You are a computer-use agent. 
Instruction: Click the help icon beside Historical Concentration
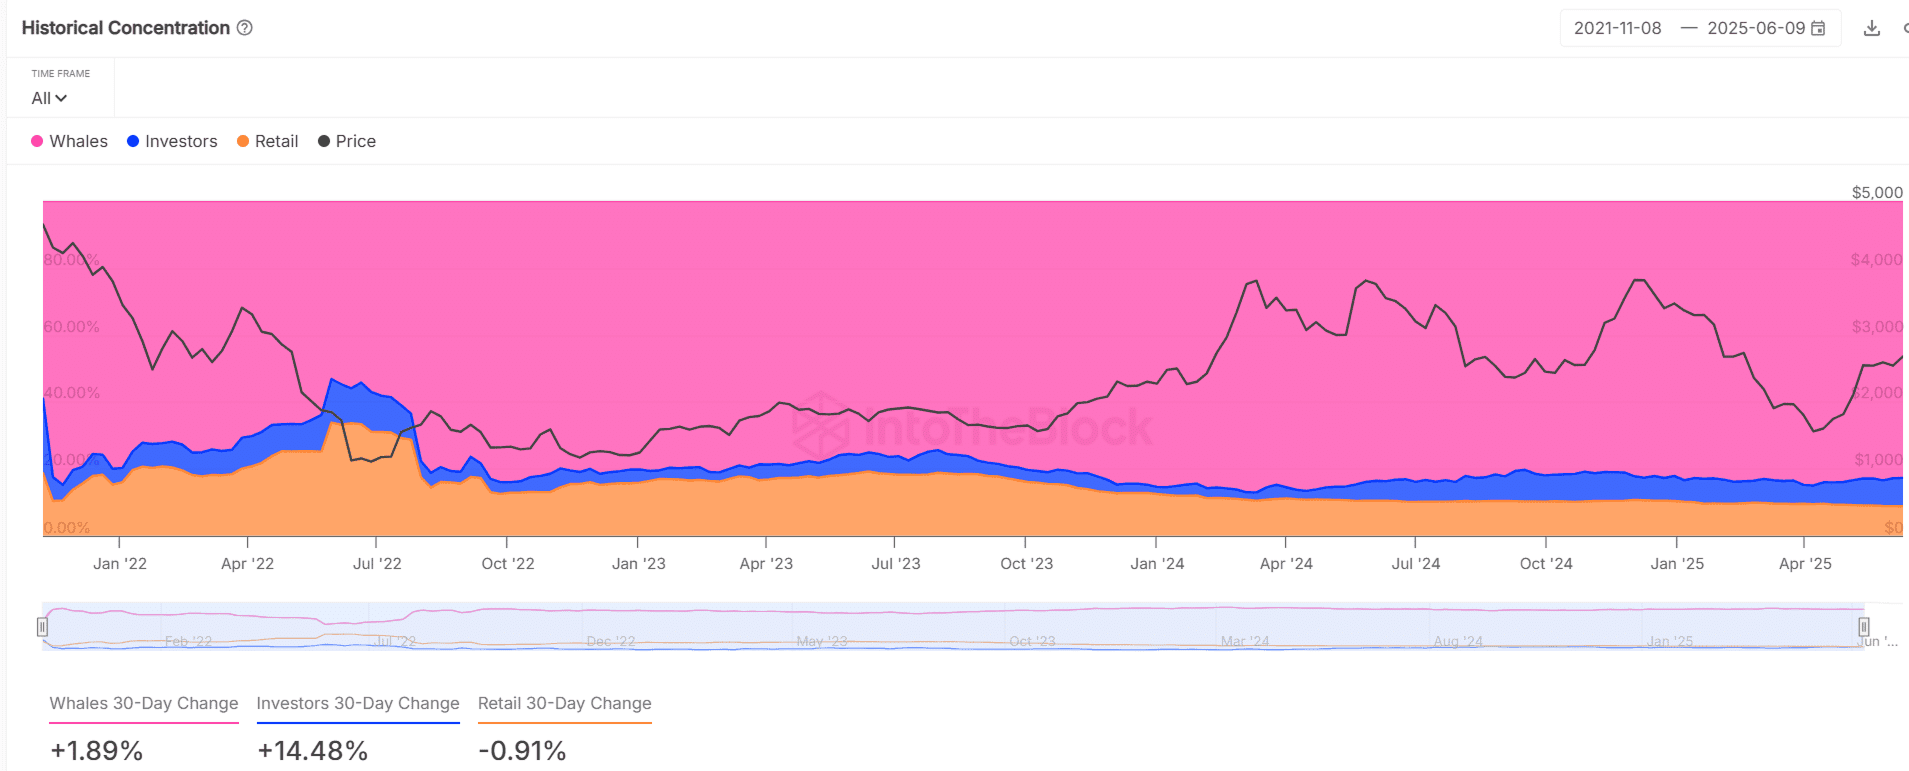click(x=245, y=28)
